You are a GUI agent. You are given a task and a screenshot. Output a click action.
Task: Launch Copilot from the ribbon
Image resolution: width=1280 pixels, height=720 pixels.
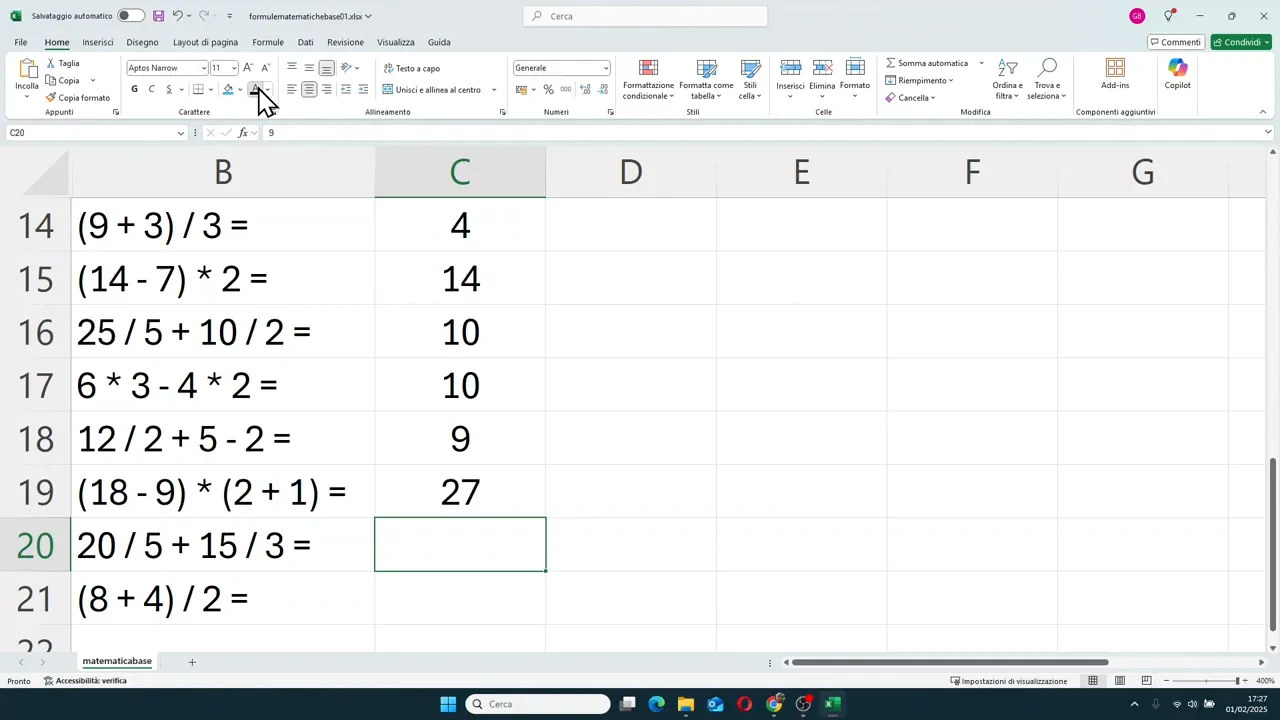tap(1177, 74)
